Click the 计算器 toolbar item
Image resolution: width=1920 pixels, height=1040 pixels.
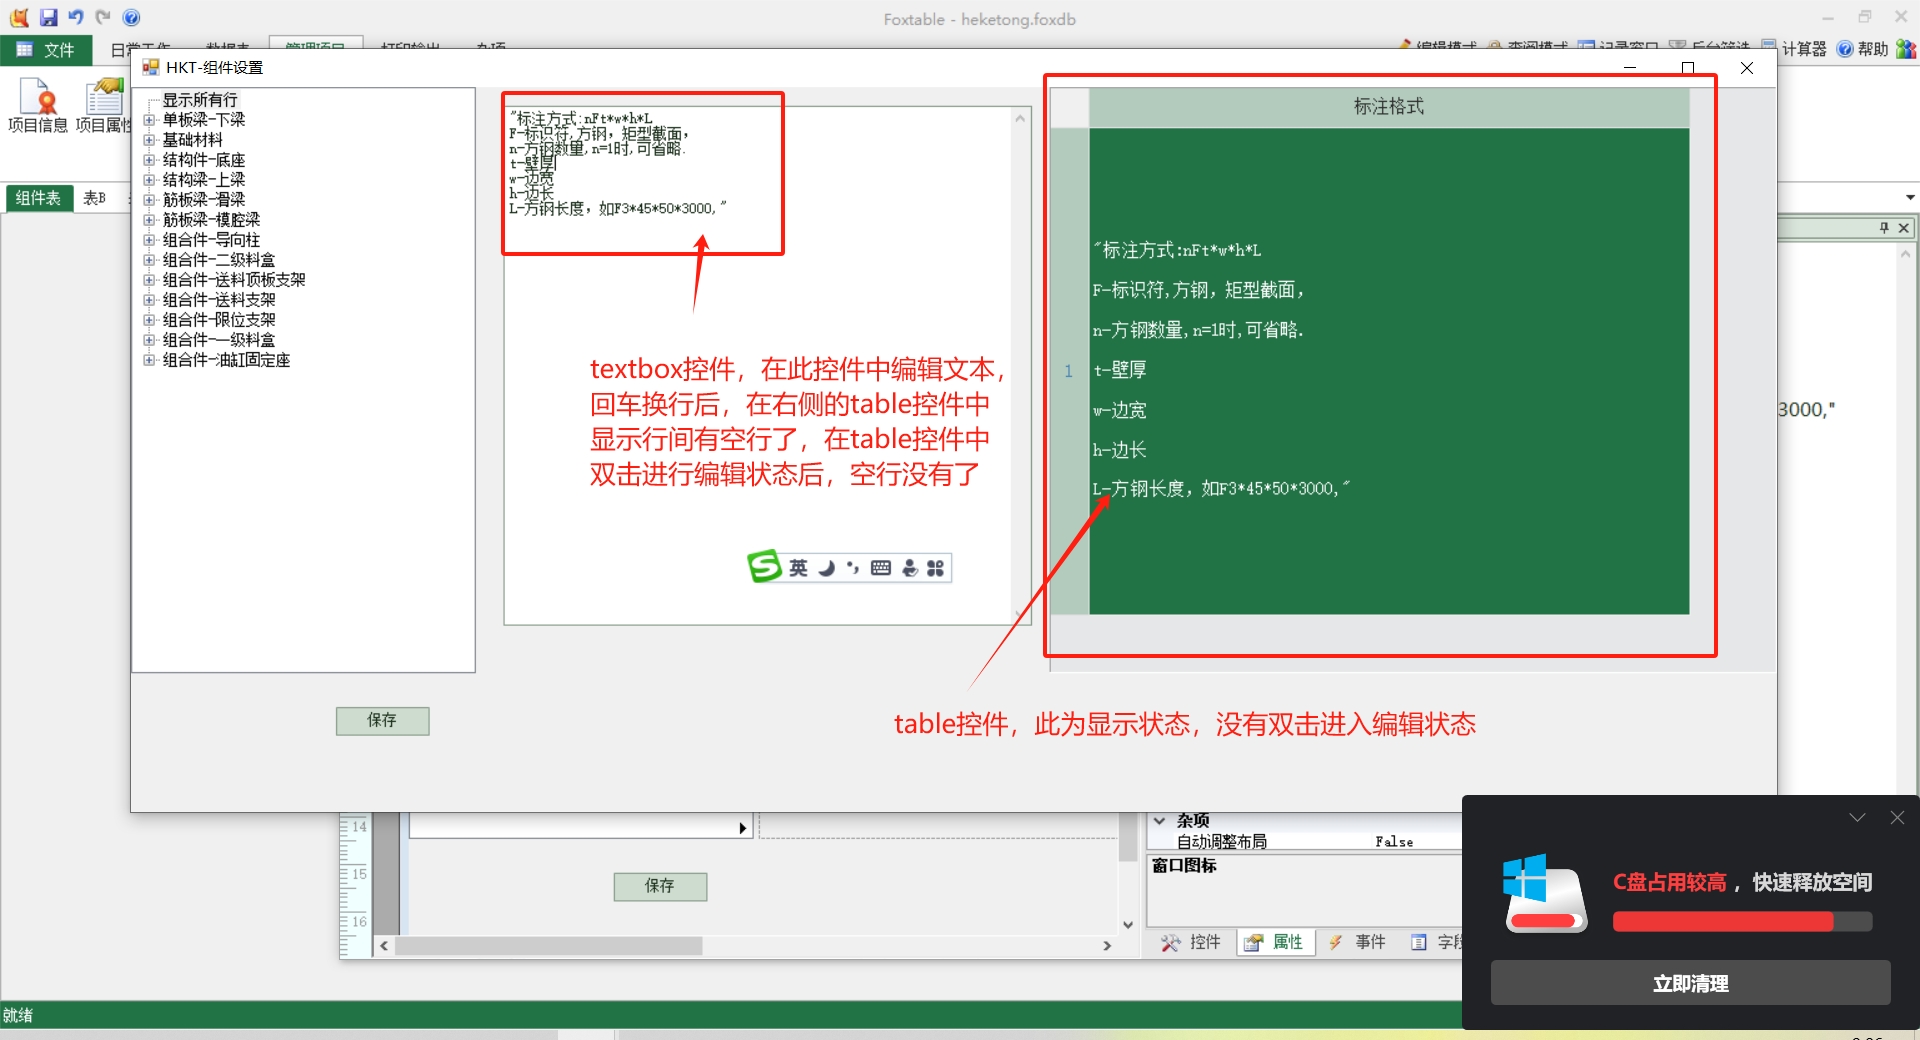pos(1794,48)
